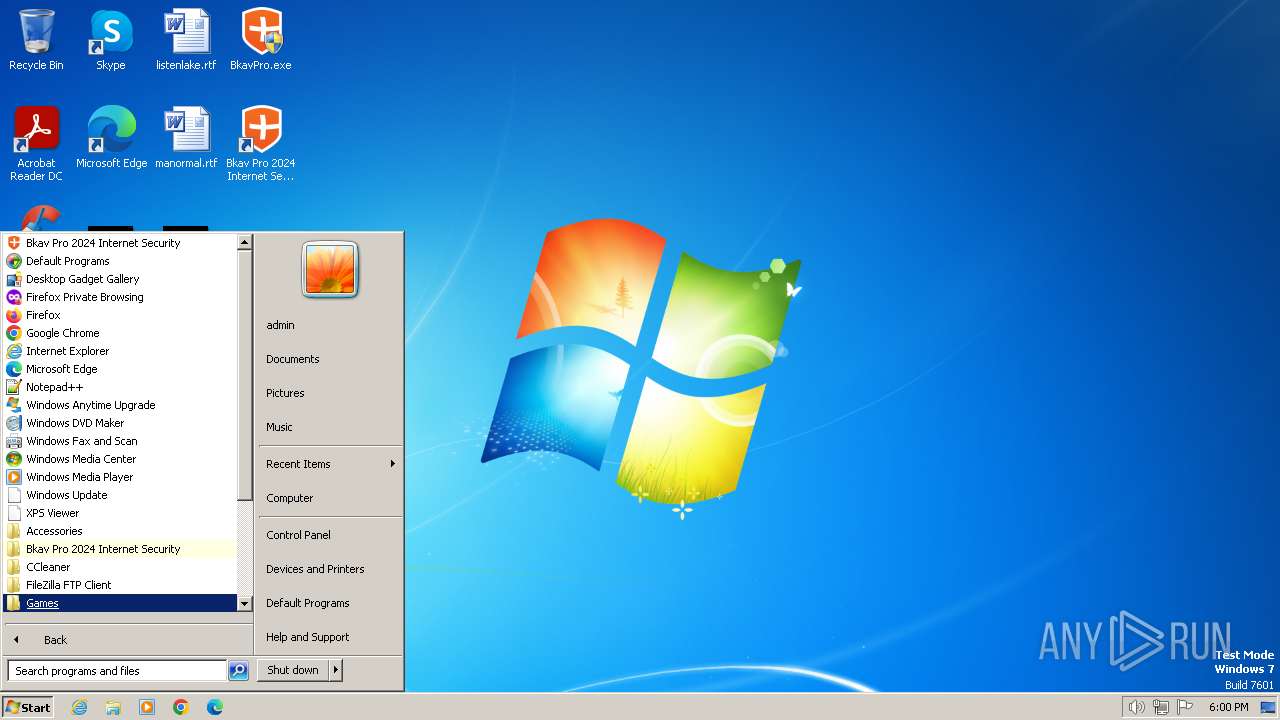This screenshot has height=720, width=1280.
Task: Open Bkav Pro 2024 Internet Security desktop shortcut
Action: (261, 143)
